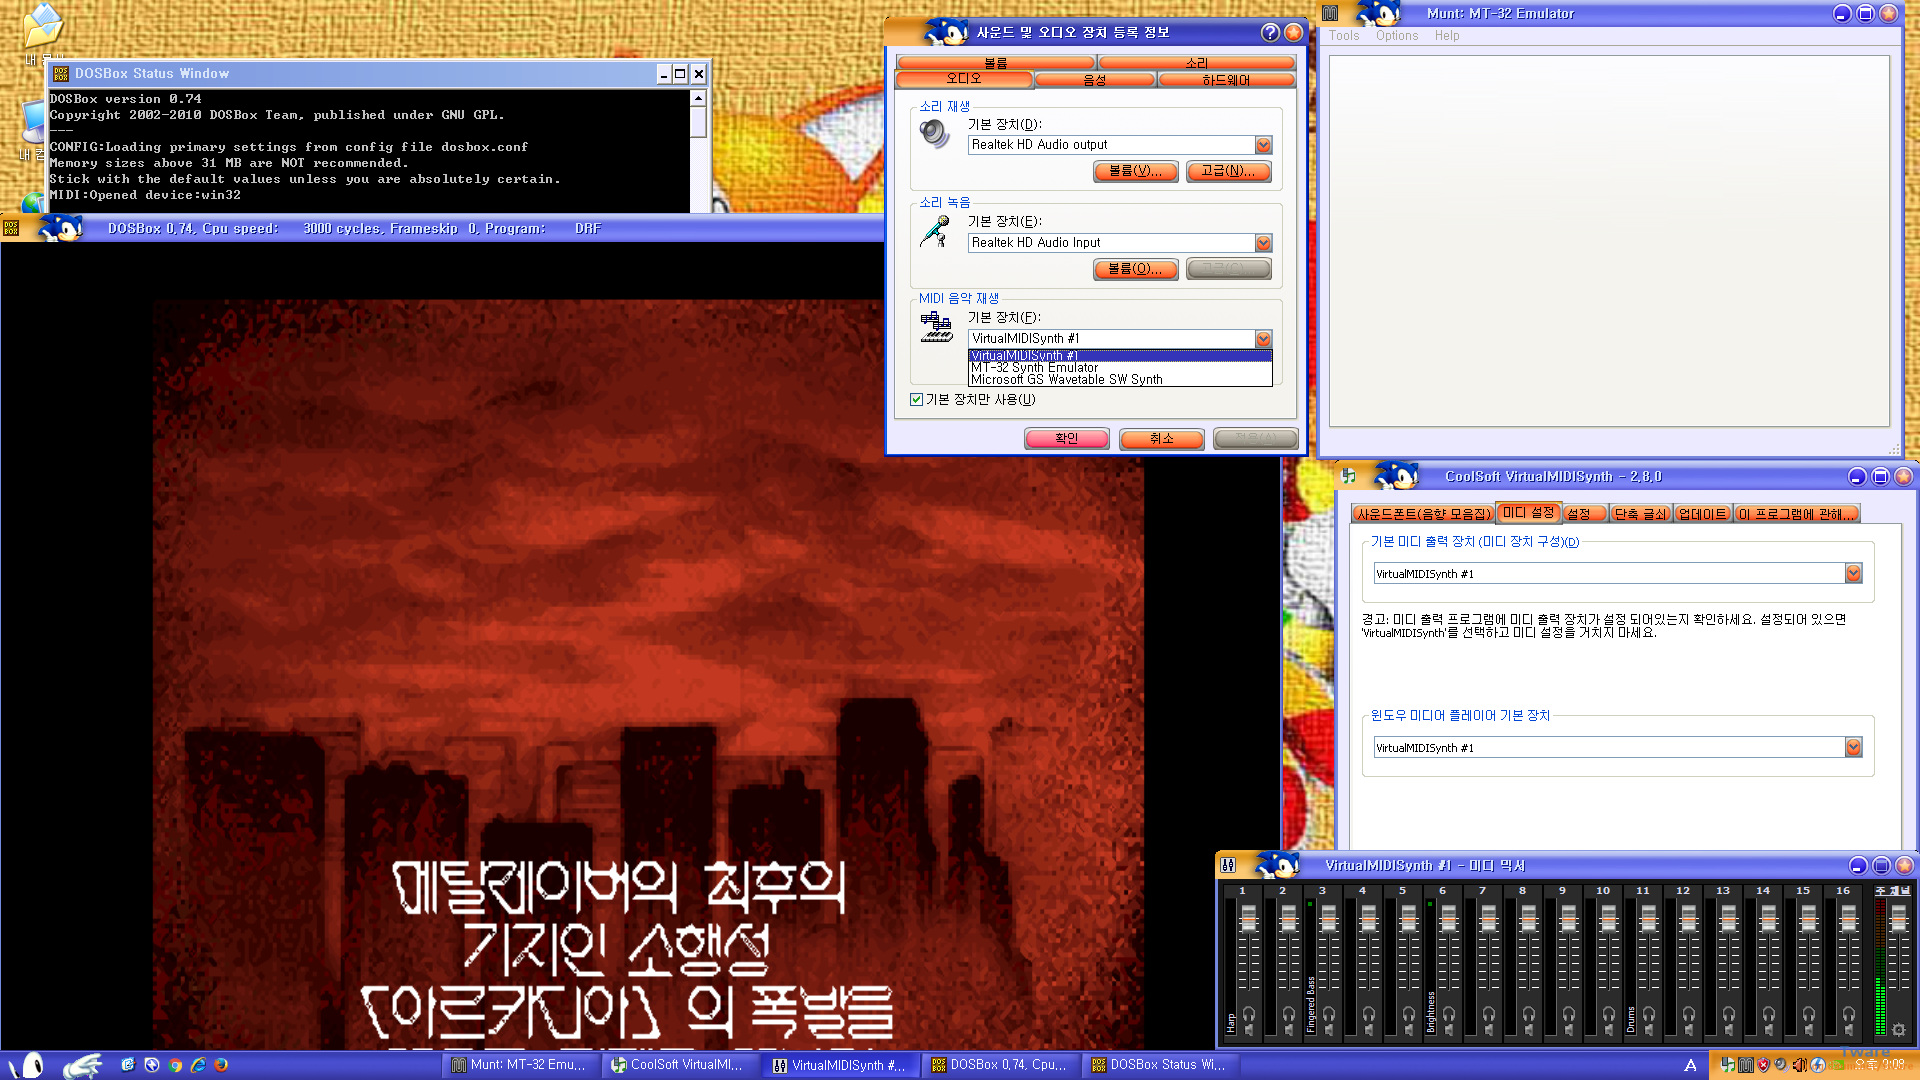The width and height of the screenshot is (1920, 1080).
Task: Open mixer settings via the gear icon
Action: (x=1898, y=1030)
